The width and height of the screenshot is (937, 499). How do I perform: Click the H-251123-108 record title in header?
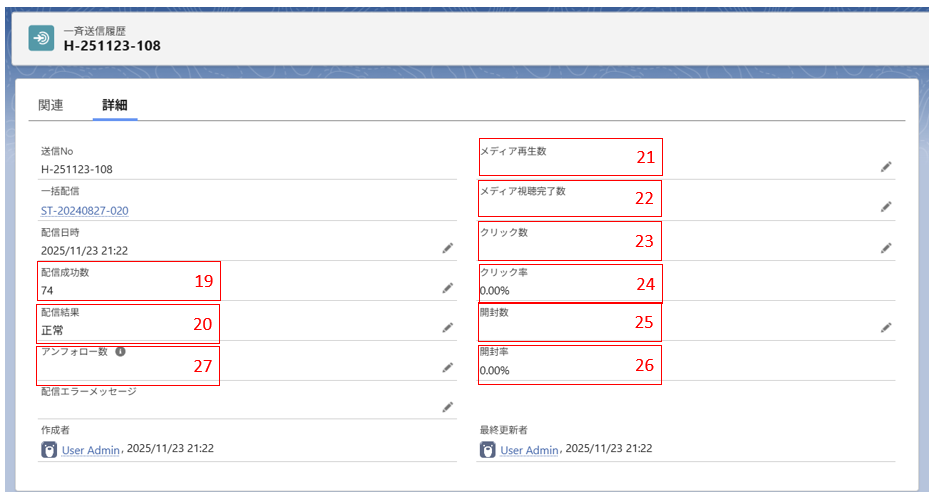coord(112,45)
